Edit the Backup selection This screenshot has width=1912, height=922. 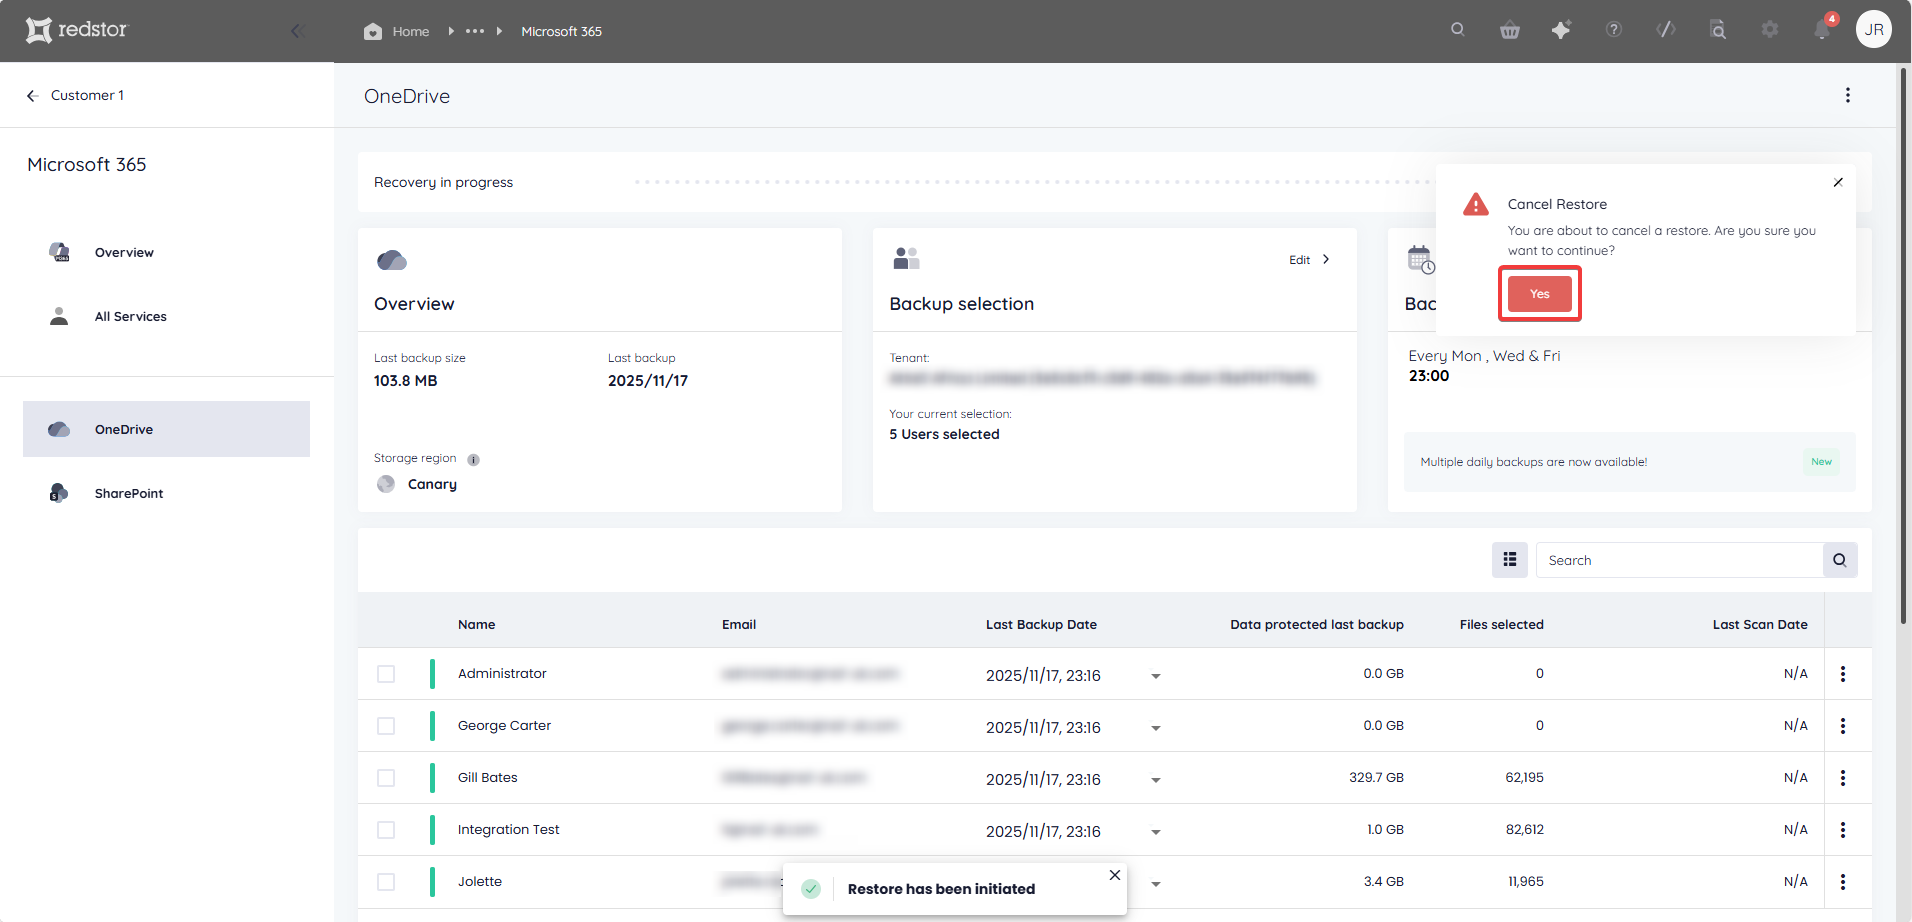pyautogui.click(x=1310, y=260)
